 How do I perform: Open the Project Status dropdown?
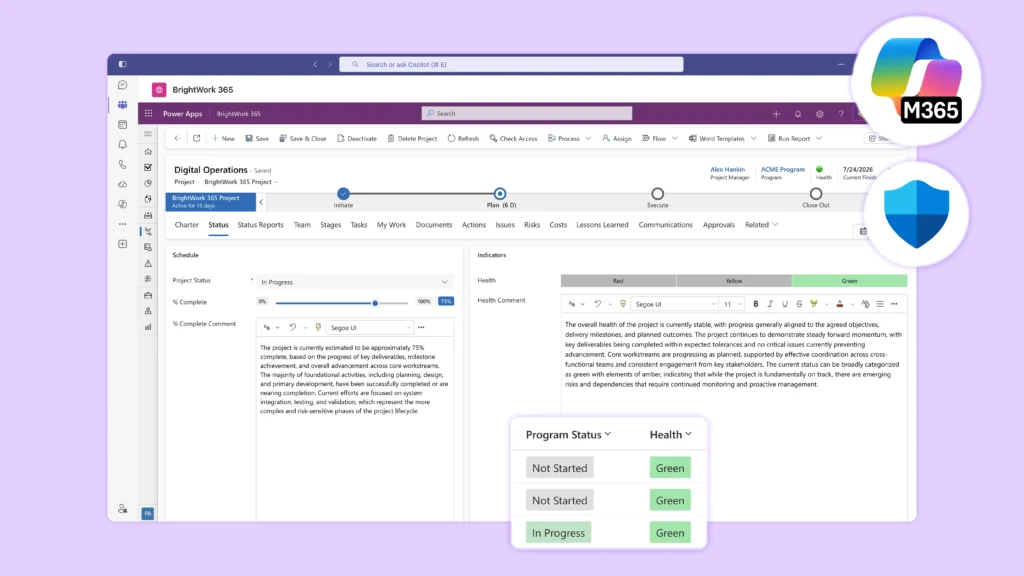coord(355,282)
